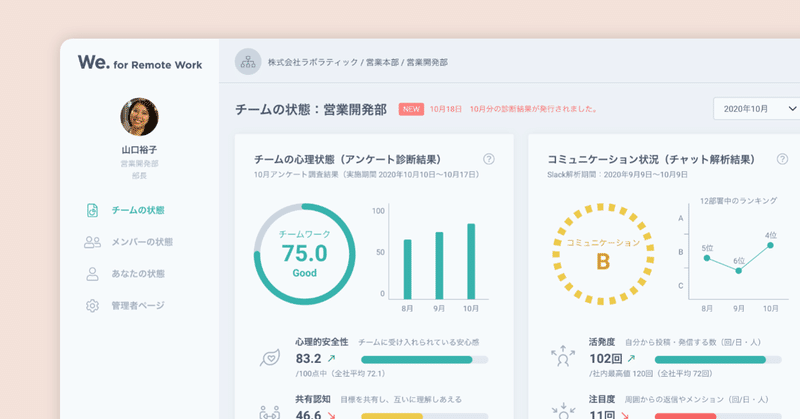Image resolution: width=800 pixels, height=419 pixels.
Task: Click 活発度 person with arrows icon
Action: pyautogui.click(x=563, y=356)
